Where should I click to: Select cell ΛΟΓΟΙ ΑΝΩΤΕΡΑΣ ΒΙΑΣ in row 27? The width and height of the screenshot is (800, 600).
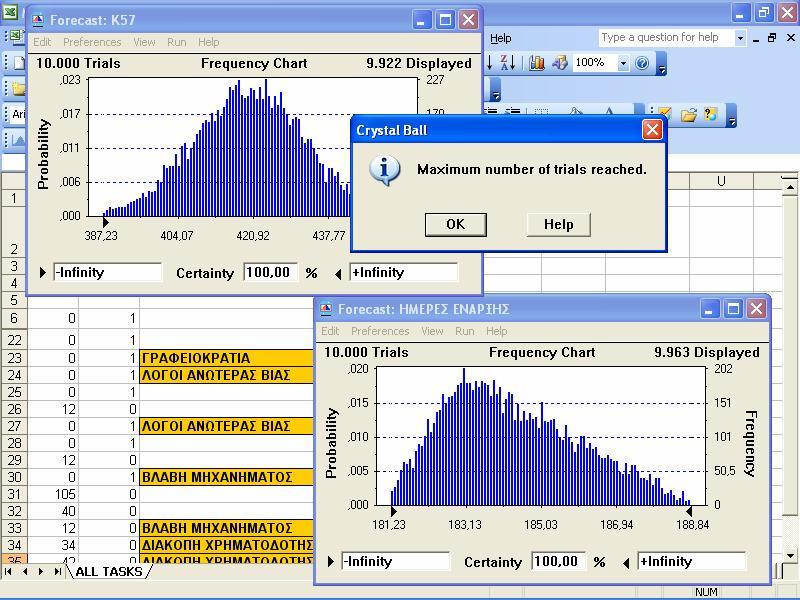(227, 426)
